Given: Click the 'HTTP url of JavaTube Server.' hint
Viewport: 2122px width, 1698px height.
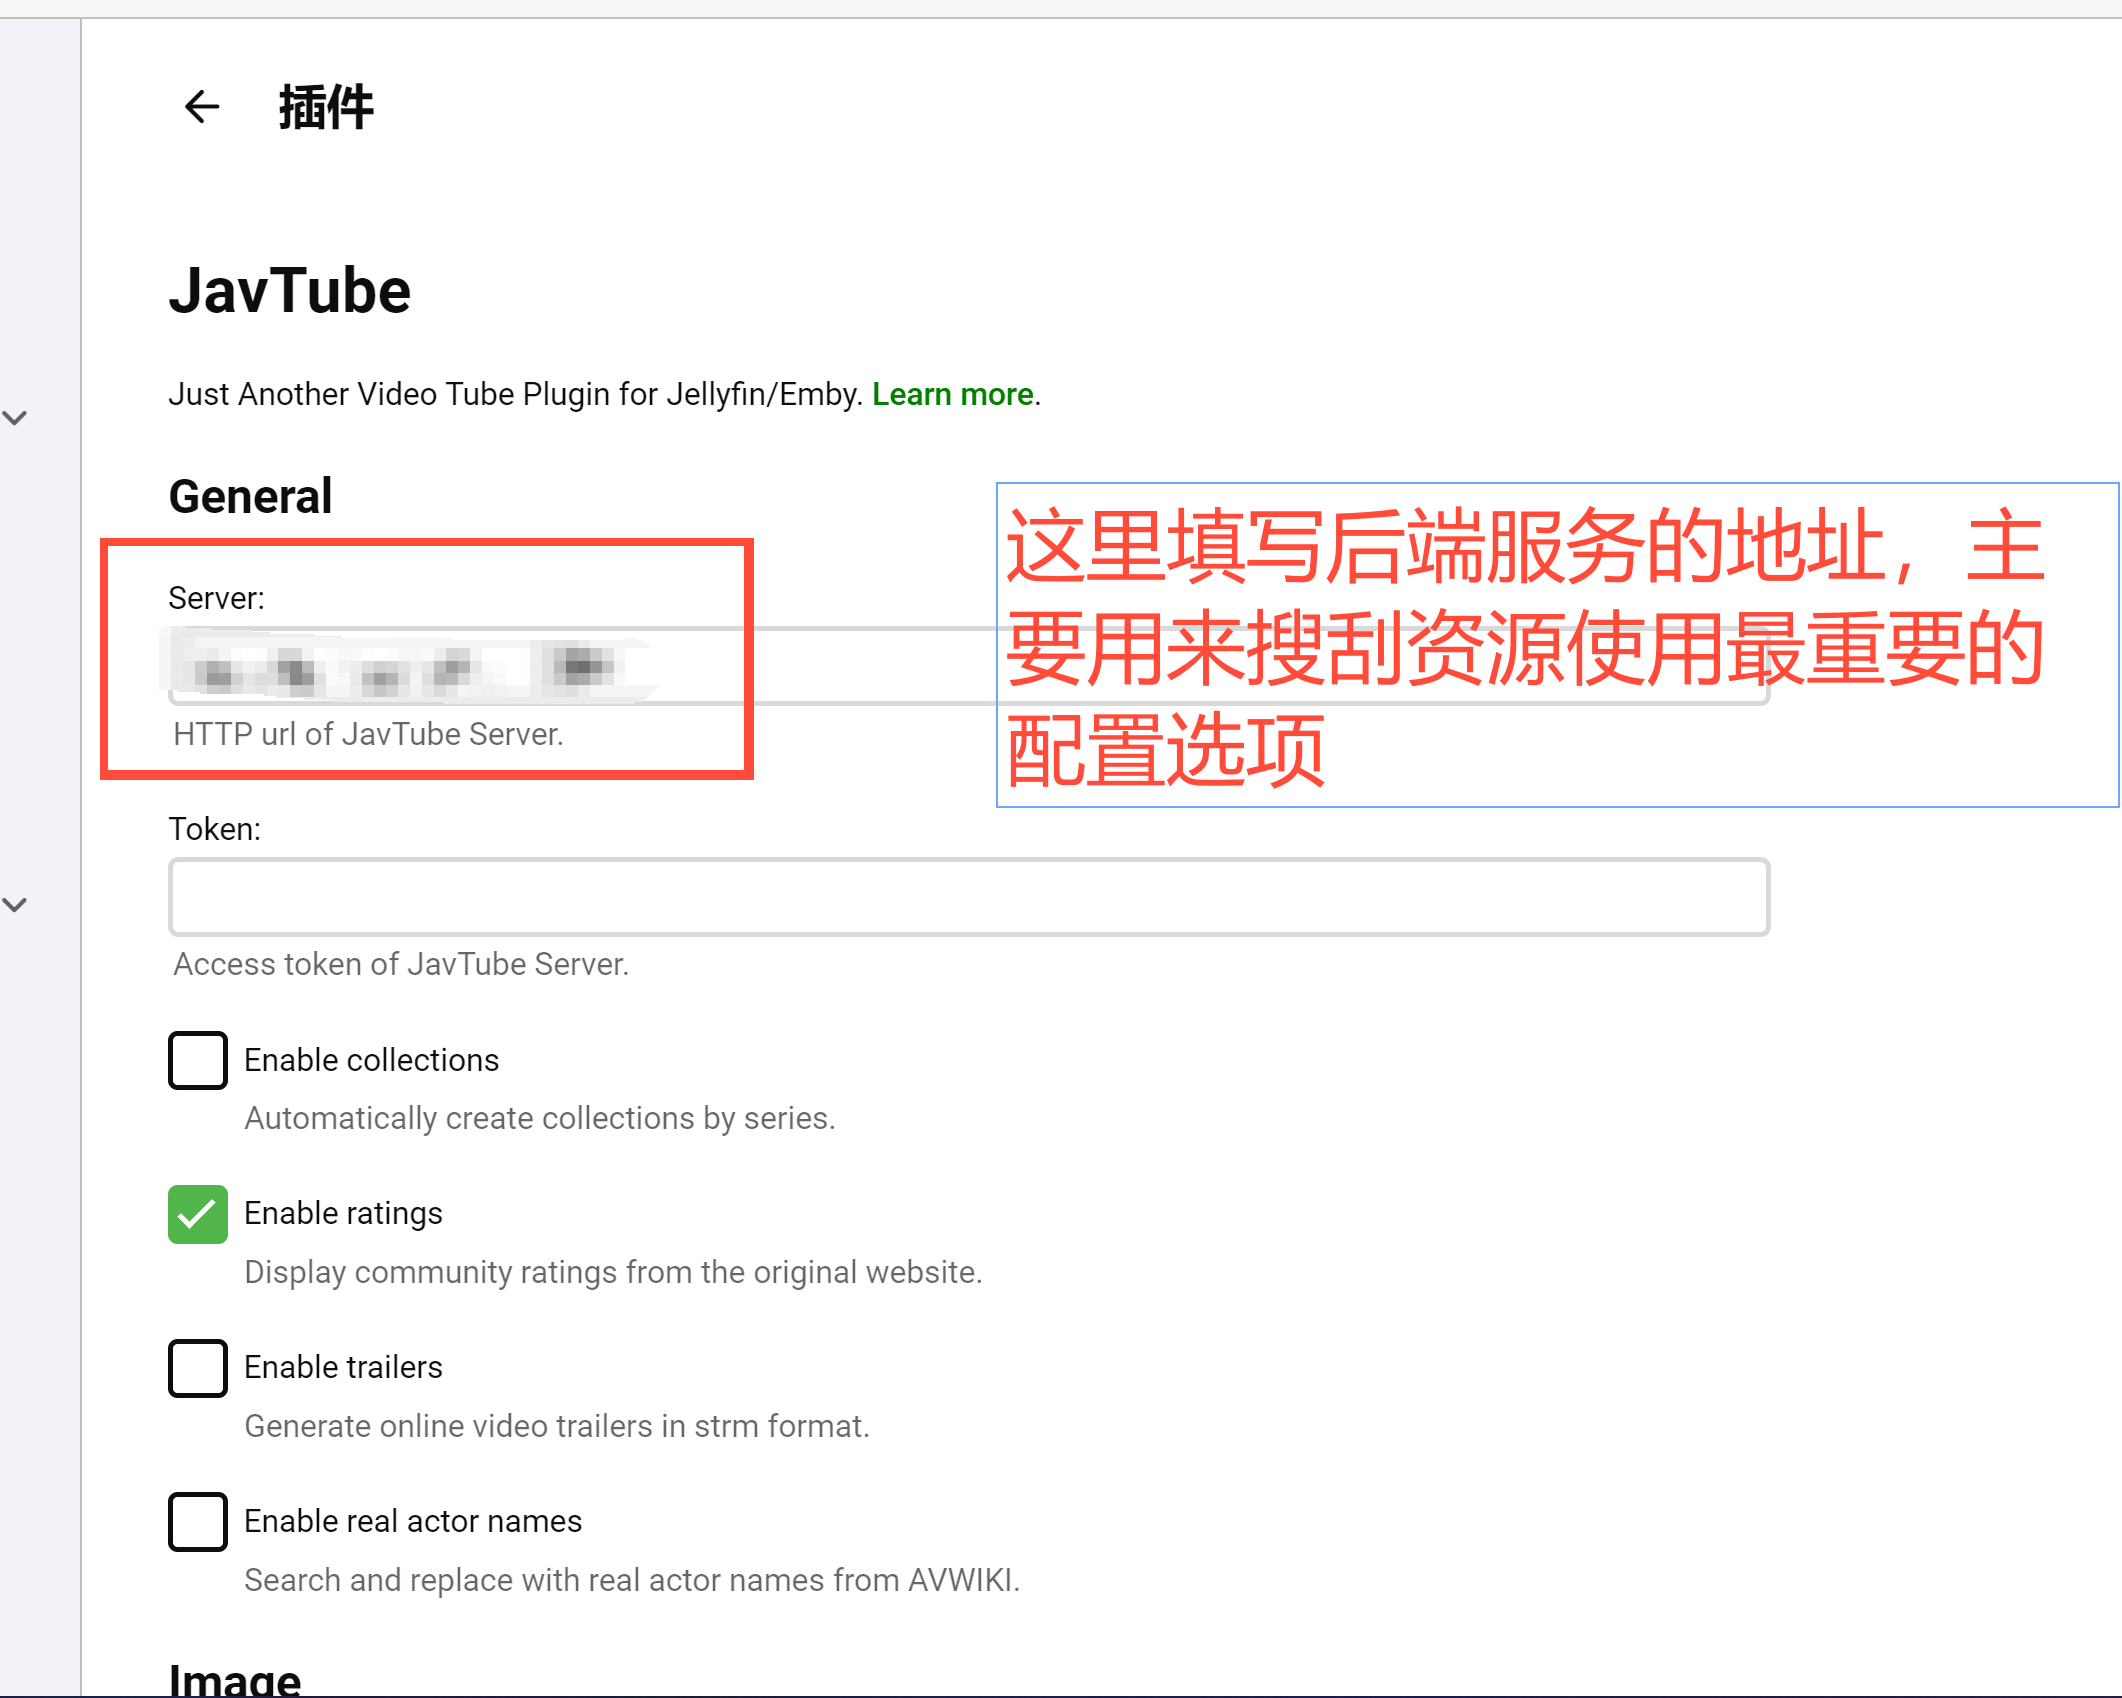Looking at the screenshot, I should (368, 735).
